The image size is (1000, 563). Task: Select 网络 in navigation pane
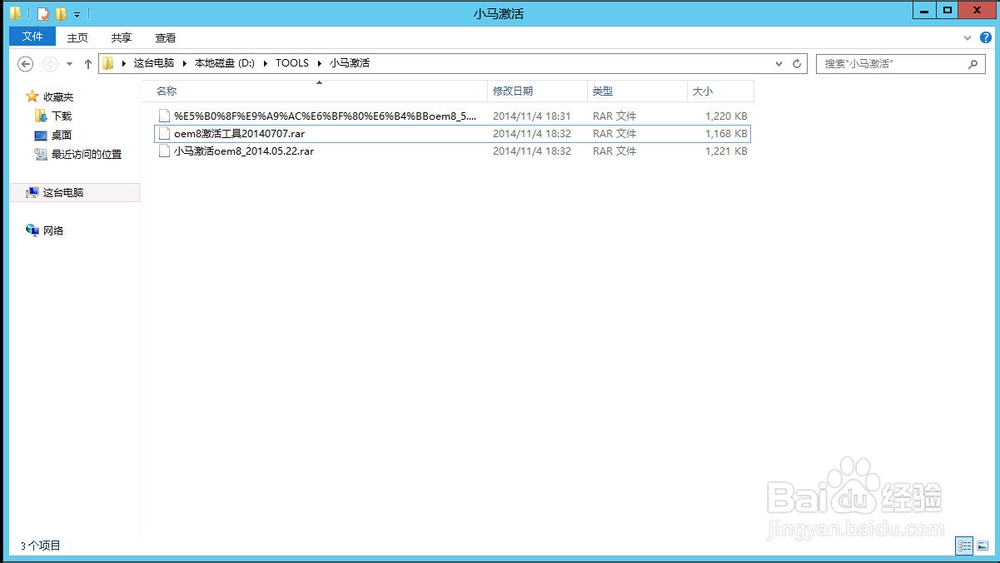tap(54, 231)
